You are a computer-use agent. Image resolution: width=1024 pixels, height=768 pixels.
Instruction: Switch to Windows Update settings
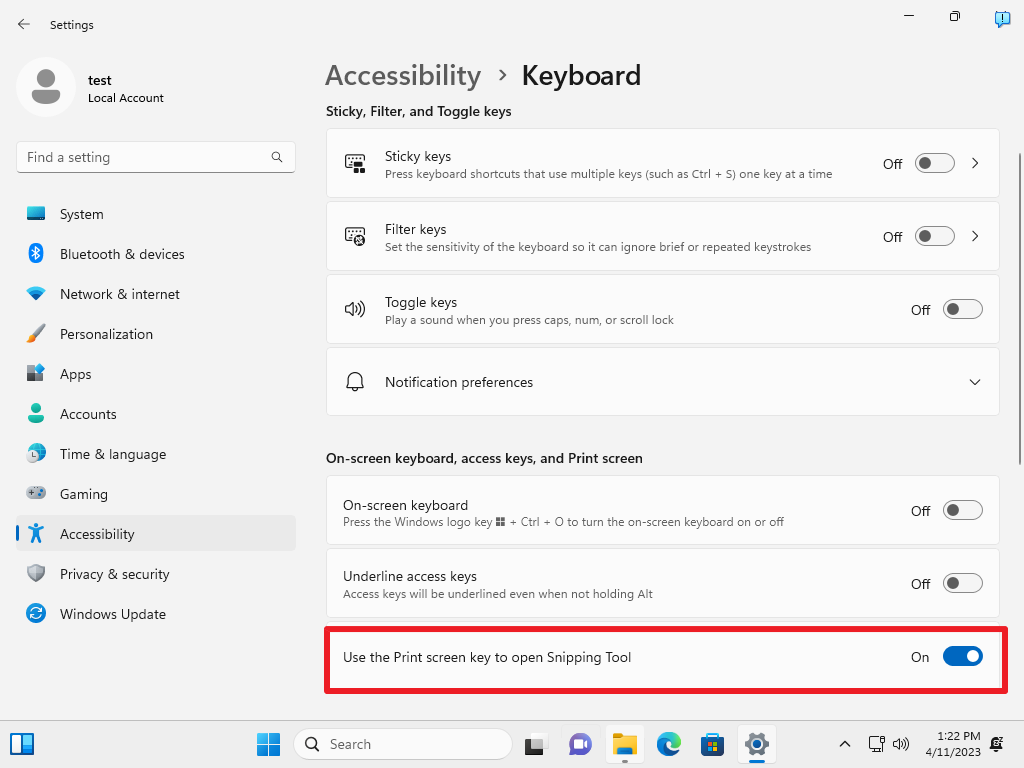click(x=113, y=613)
